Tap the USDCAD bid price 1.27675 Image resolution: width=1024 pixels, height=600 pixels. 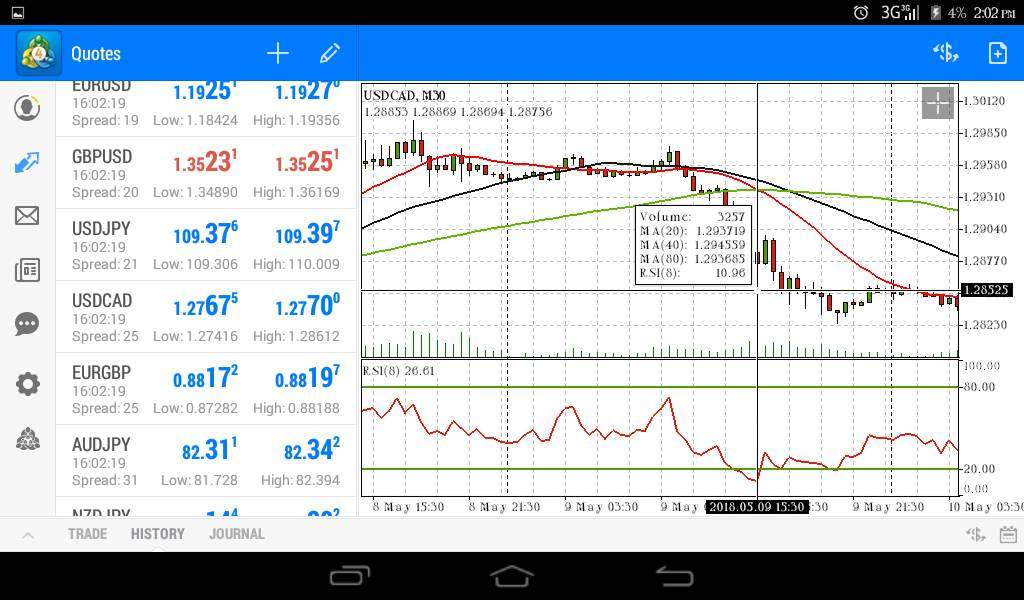click(x=206, y=305)
